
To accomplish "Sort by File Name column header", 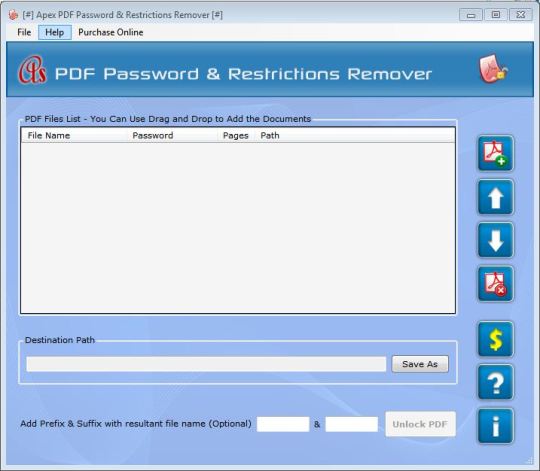I will coord(75,136).
